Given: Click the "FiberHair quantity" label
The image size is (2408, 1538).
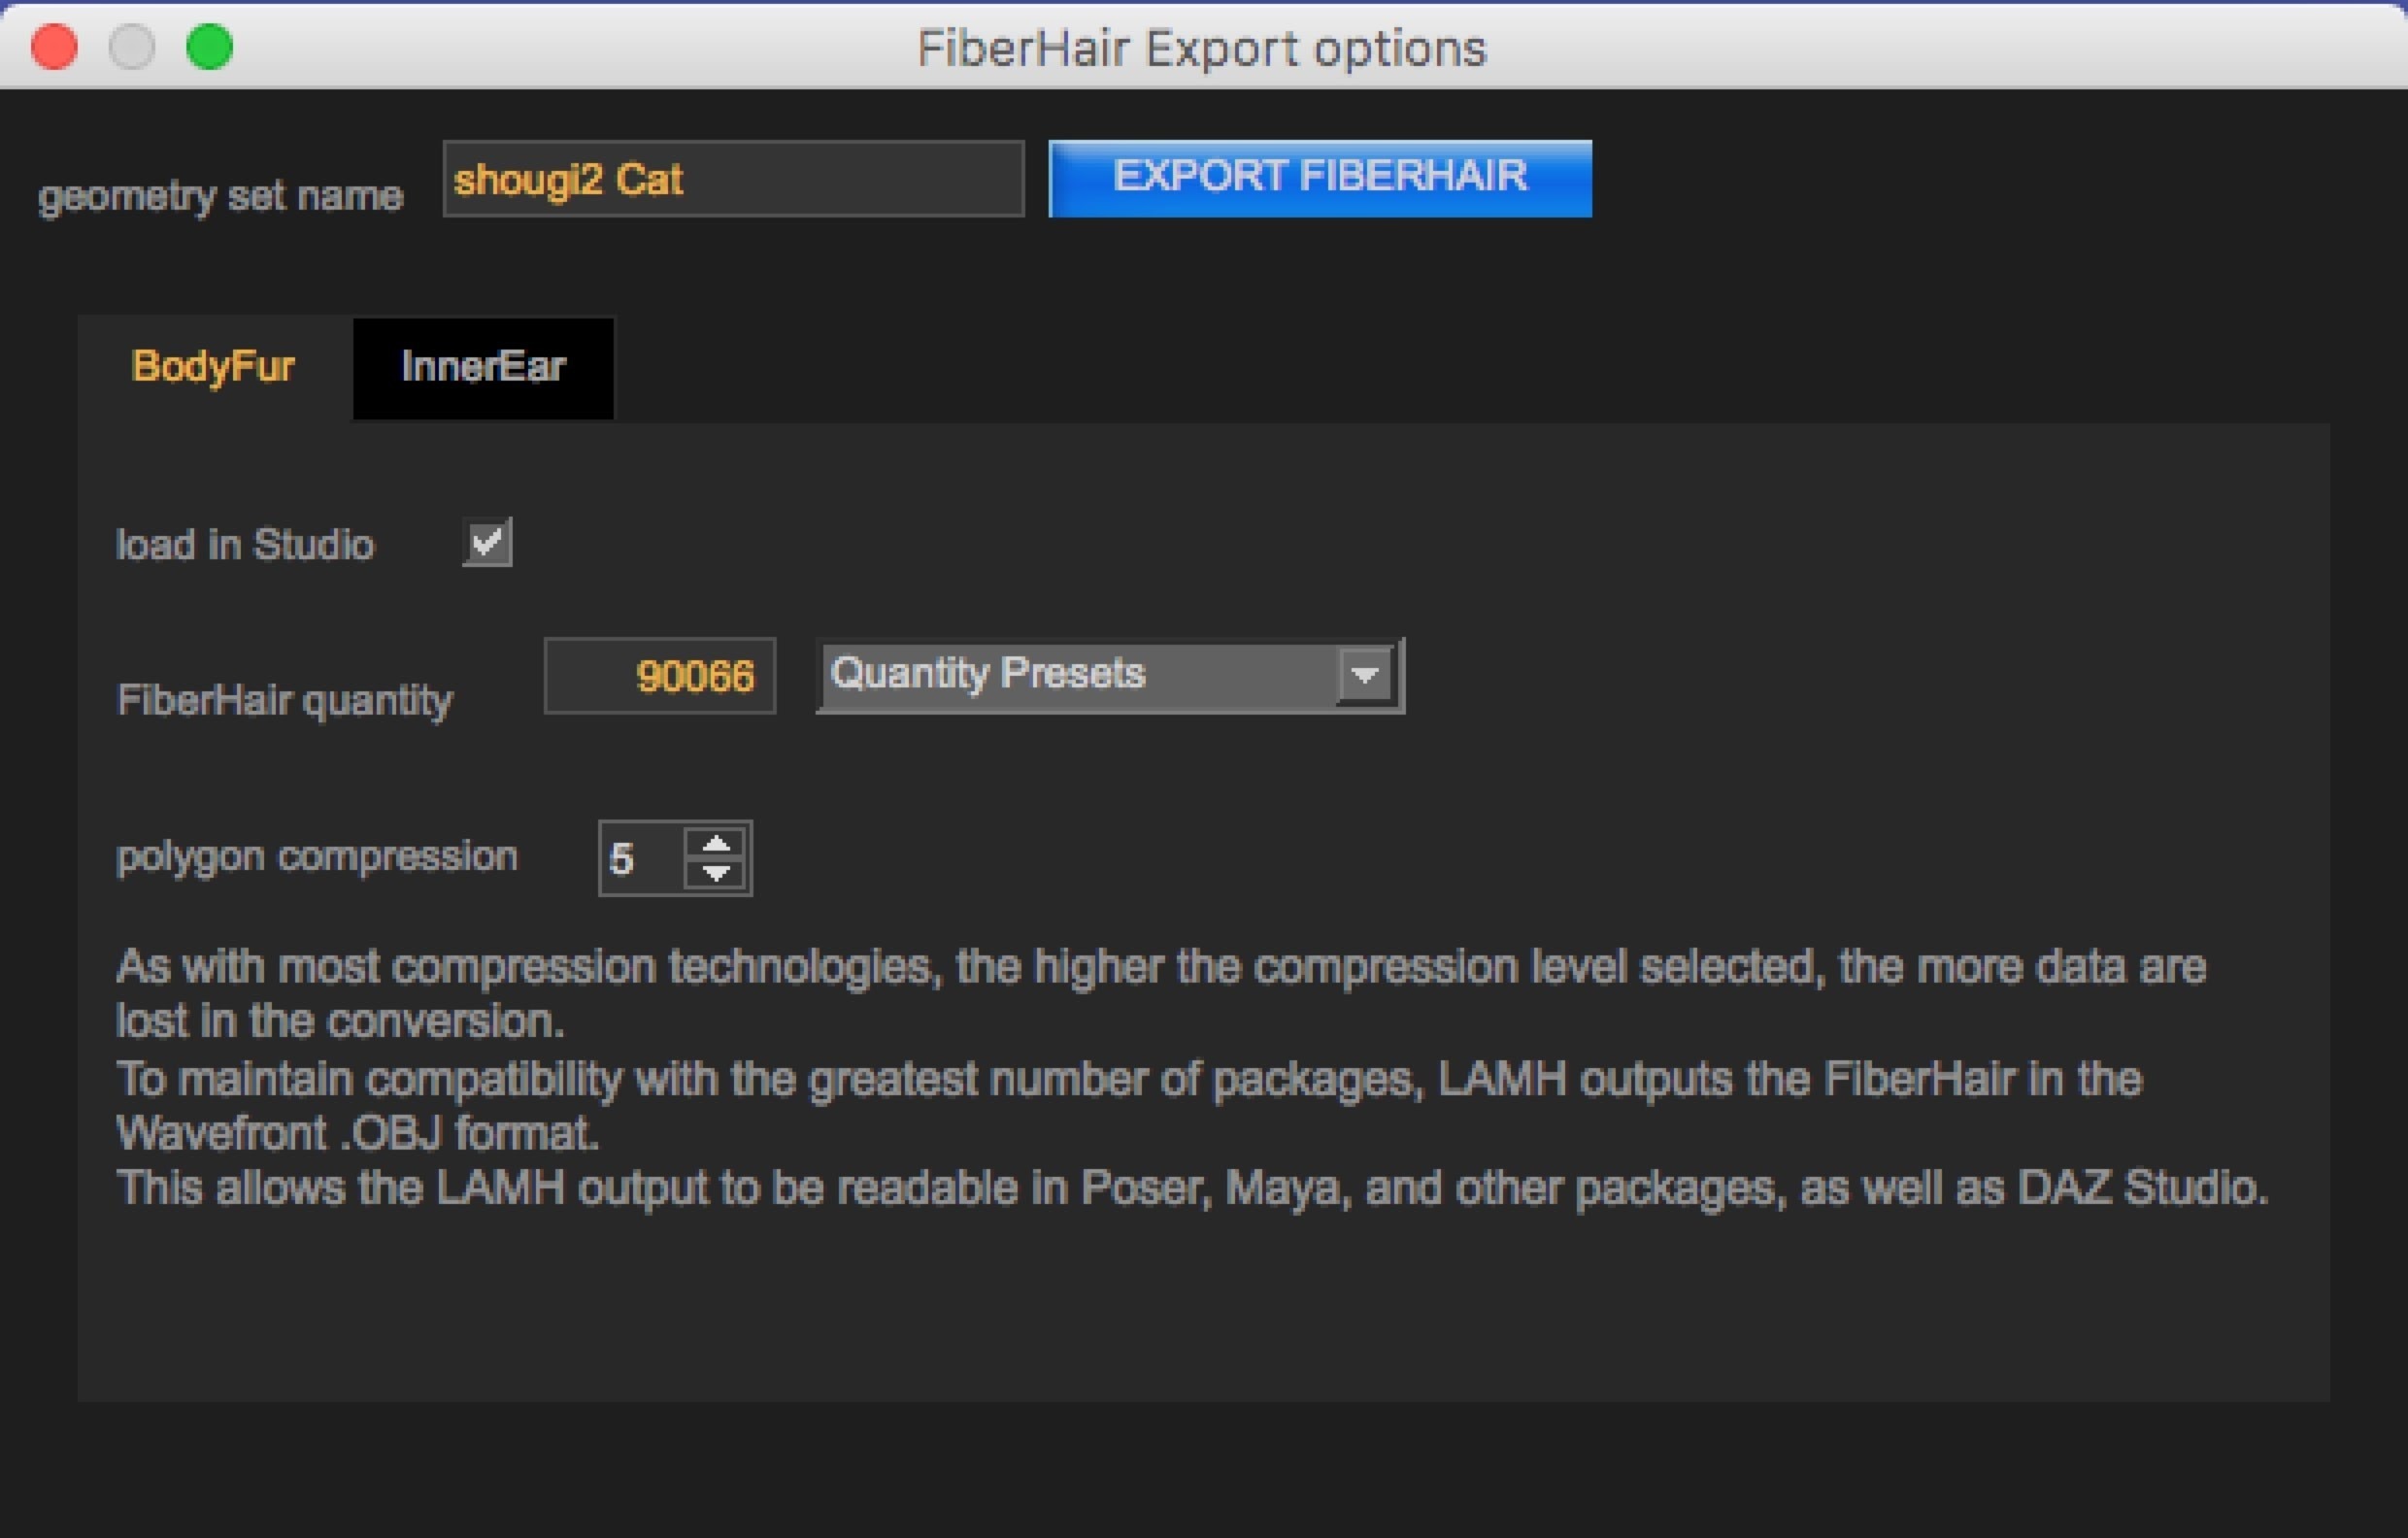Looking at the screenshot, I should [285, 700].
